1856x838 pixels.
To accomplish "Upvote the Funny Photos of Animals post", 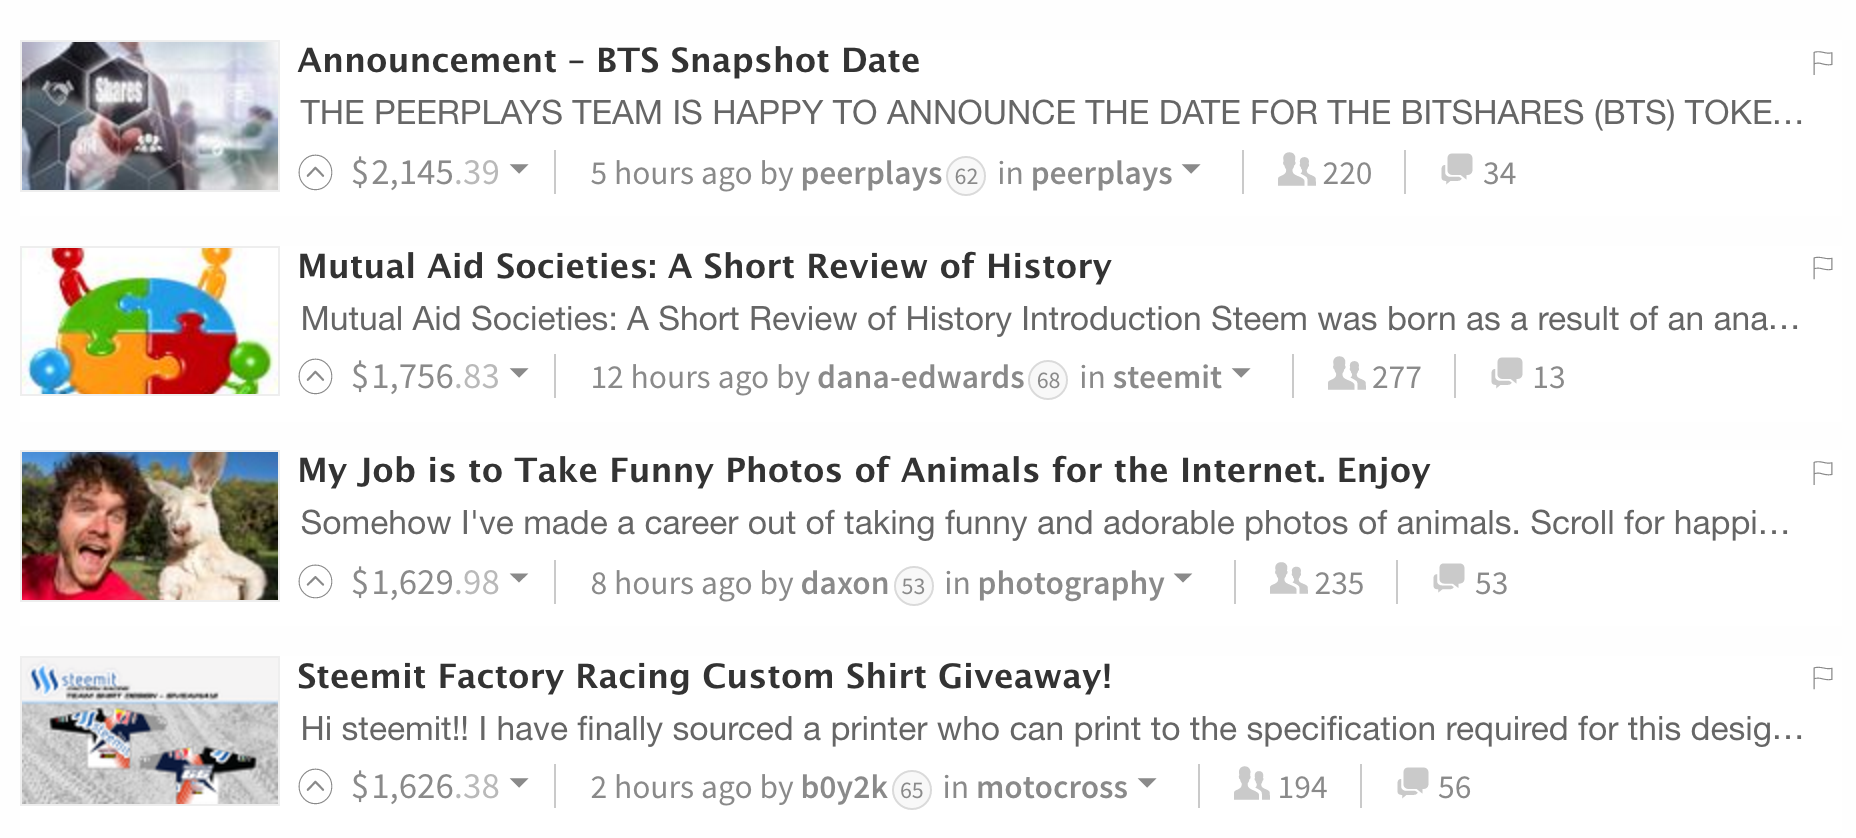I will pos(315,582).
